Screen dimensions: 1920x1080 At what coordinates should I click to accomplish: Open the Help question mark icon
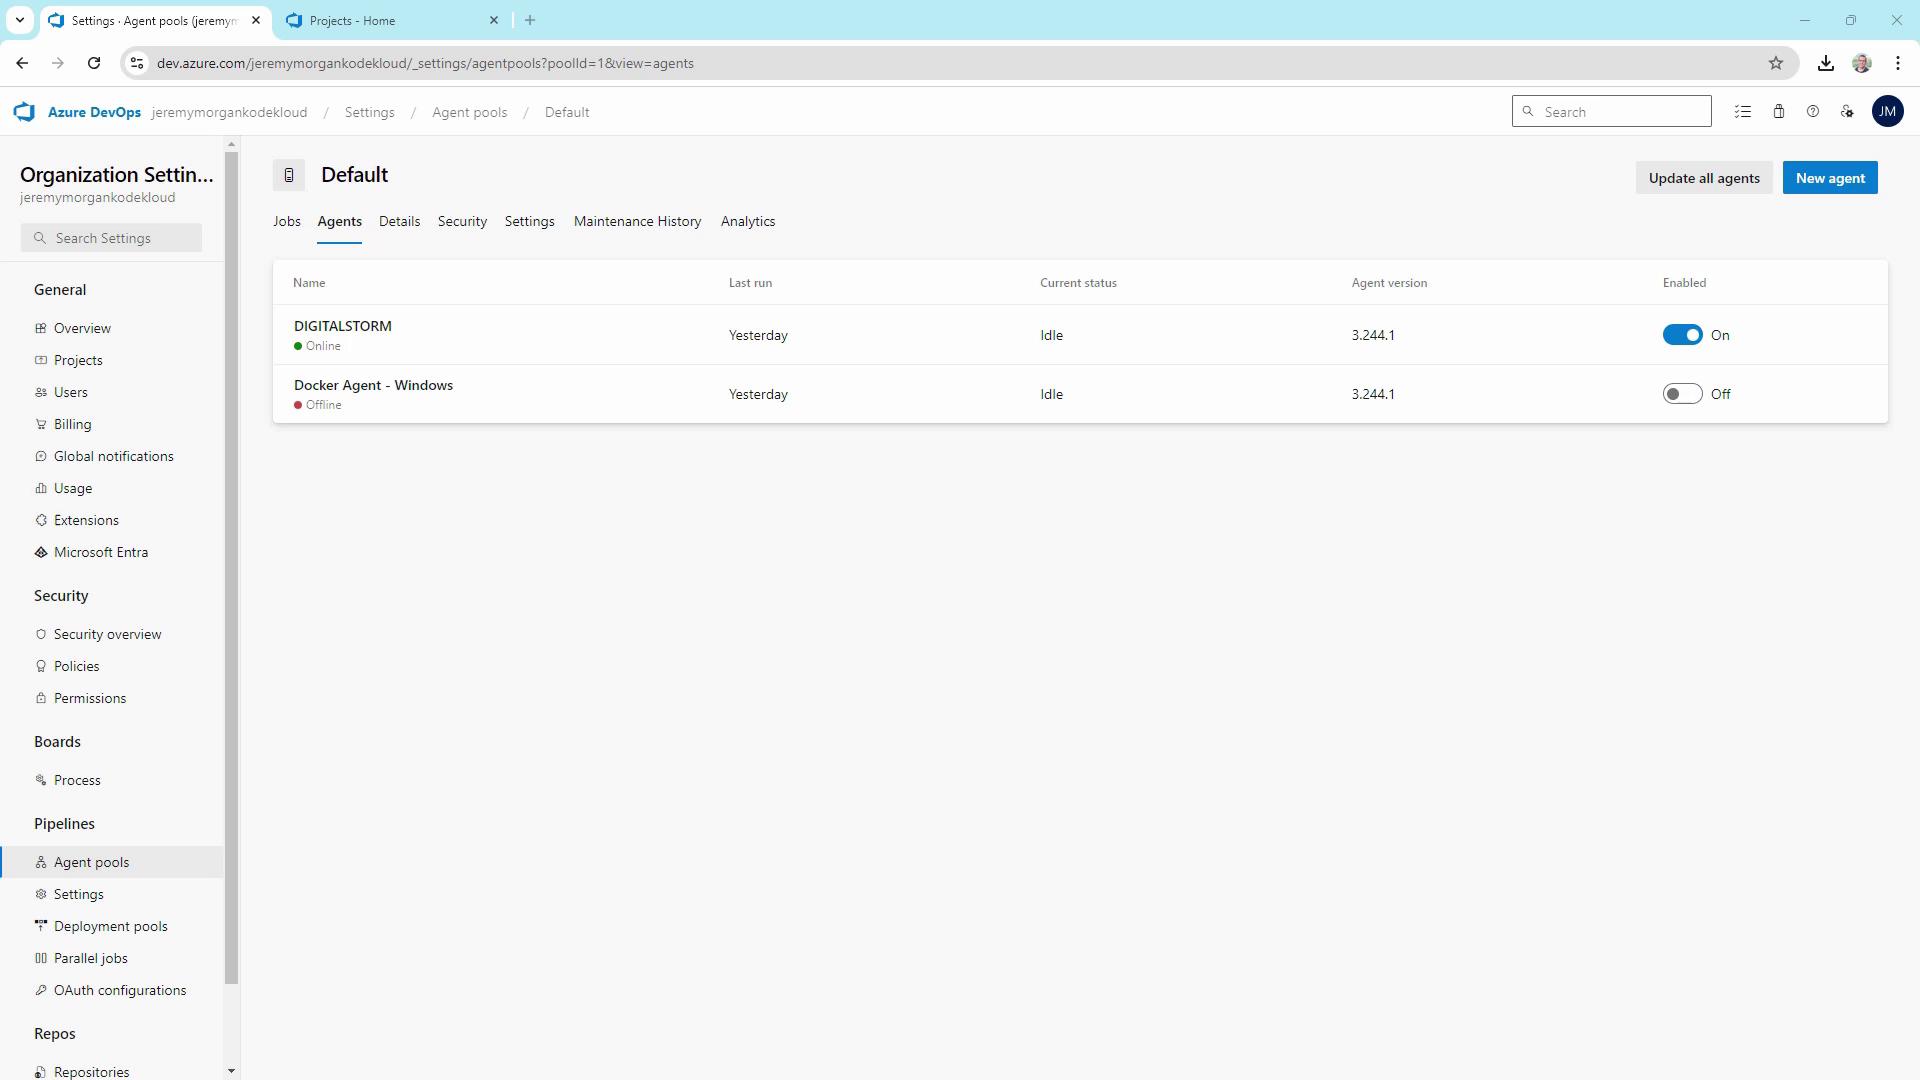point(1812,112)
